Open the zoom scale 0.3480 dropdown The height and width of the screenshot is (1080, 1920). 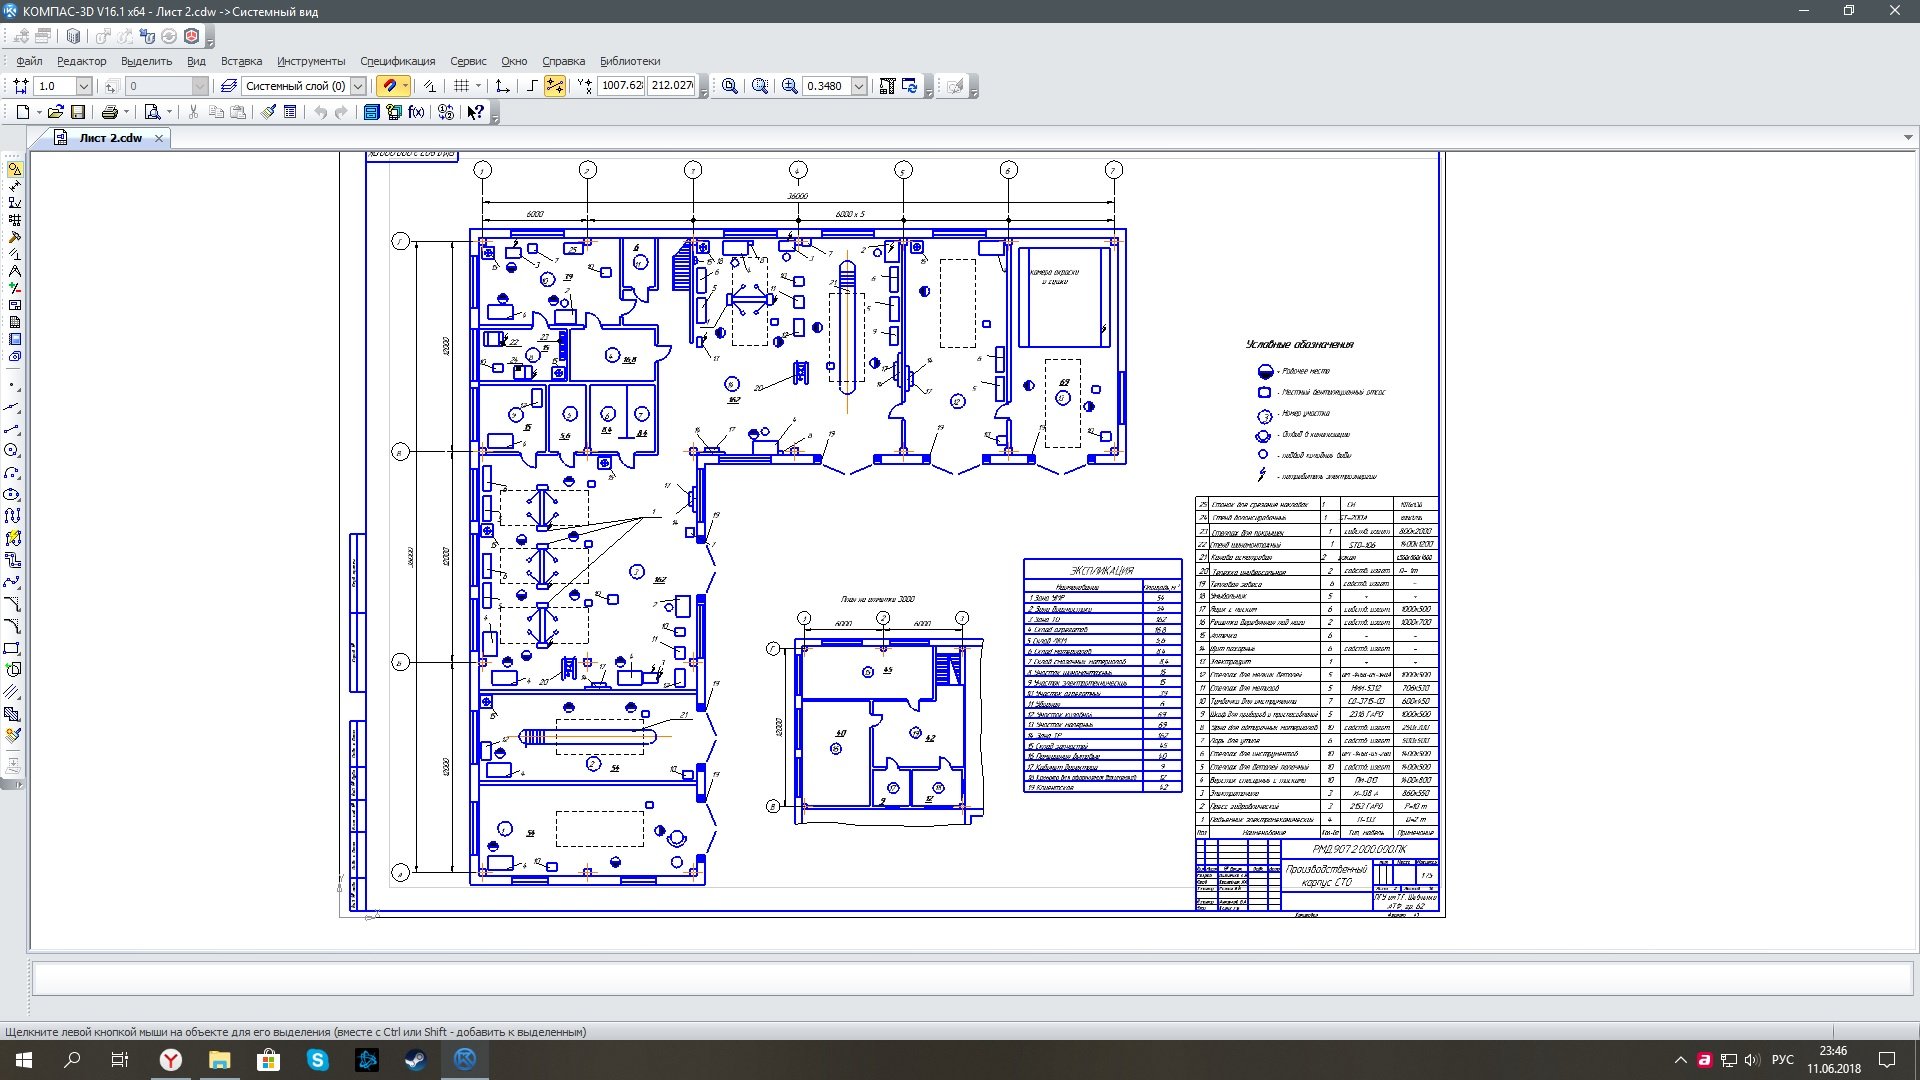pos(858,86)
